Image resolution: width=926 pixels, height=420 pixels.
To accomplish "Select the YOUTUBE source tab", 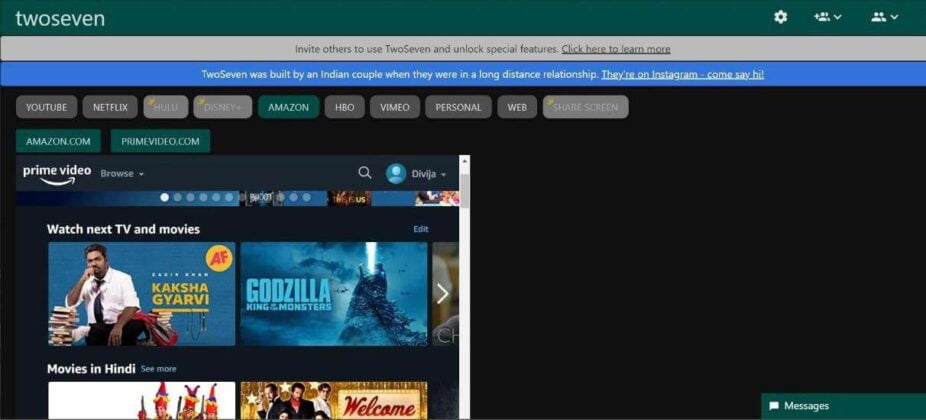I will (46, 107).
